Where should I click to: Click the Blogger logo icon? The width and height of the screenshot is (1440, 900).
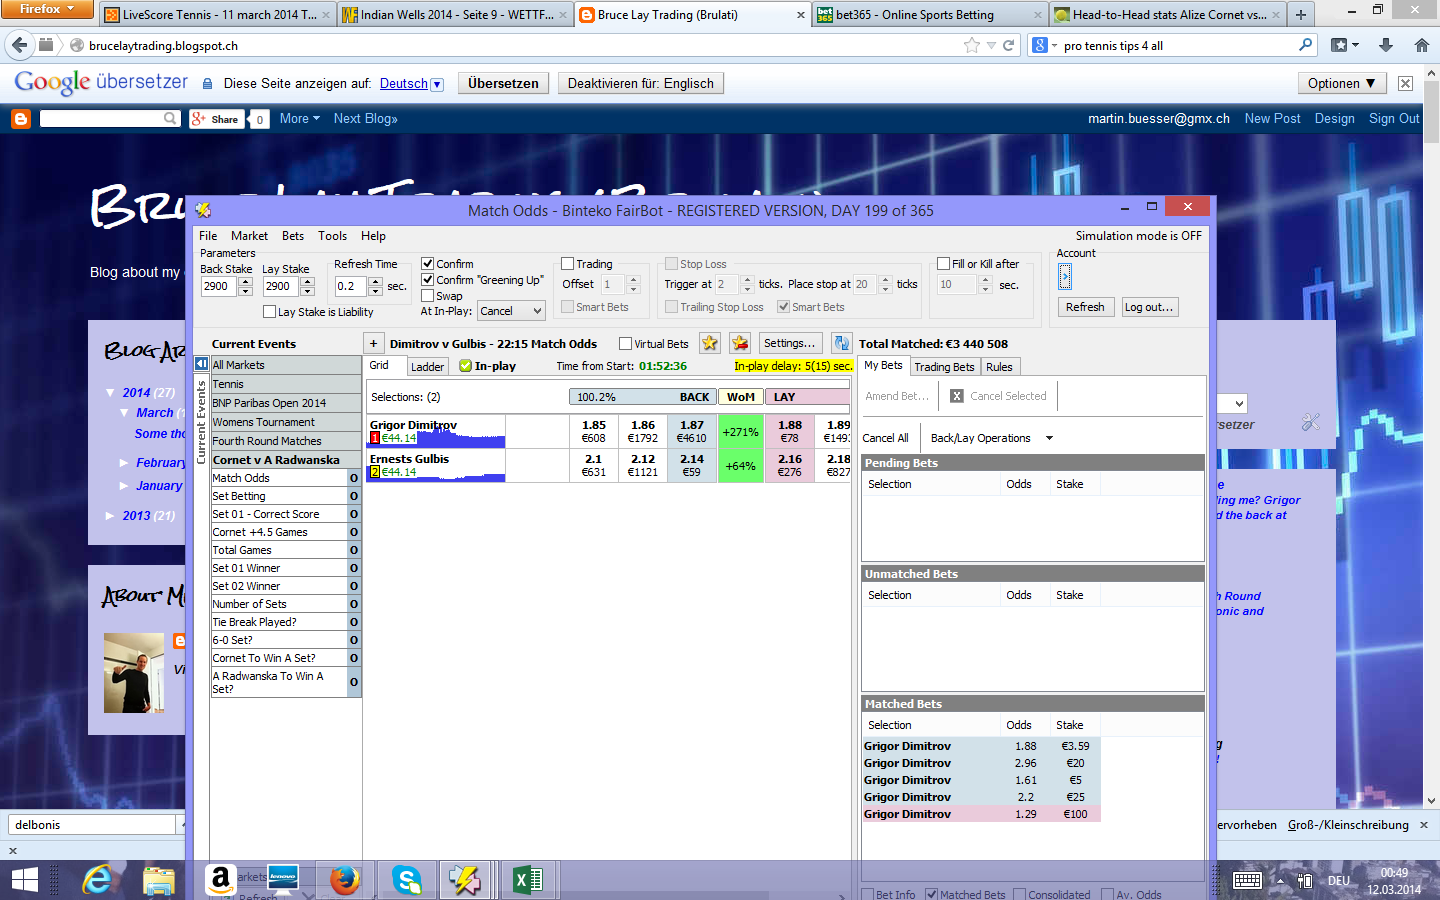20,119
